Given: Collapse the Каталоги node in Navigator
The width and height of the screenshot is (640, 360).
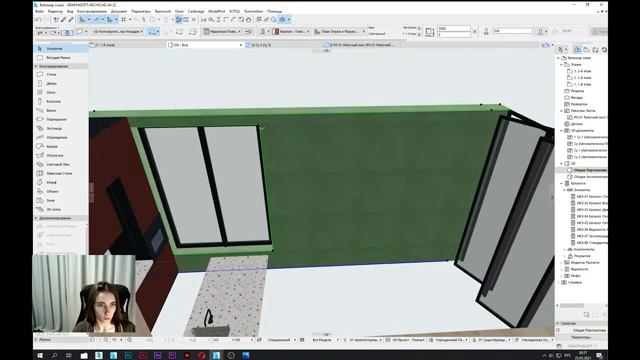Looking at the screenshot, I should pyautogui.click(x=562, y=183).
